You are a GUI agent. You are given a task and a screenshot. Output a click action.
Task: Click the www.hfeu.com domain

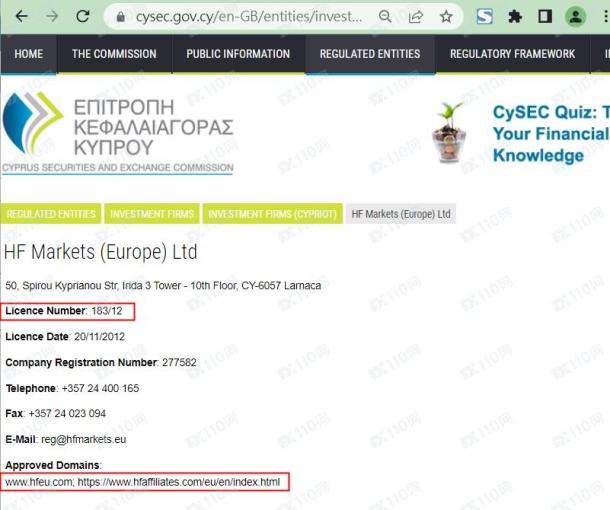39,482
